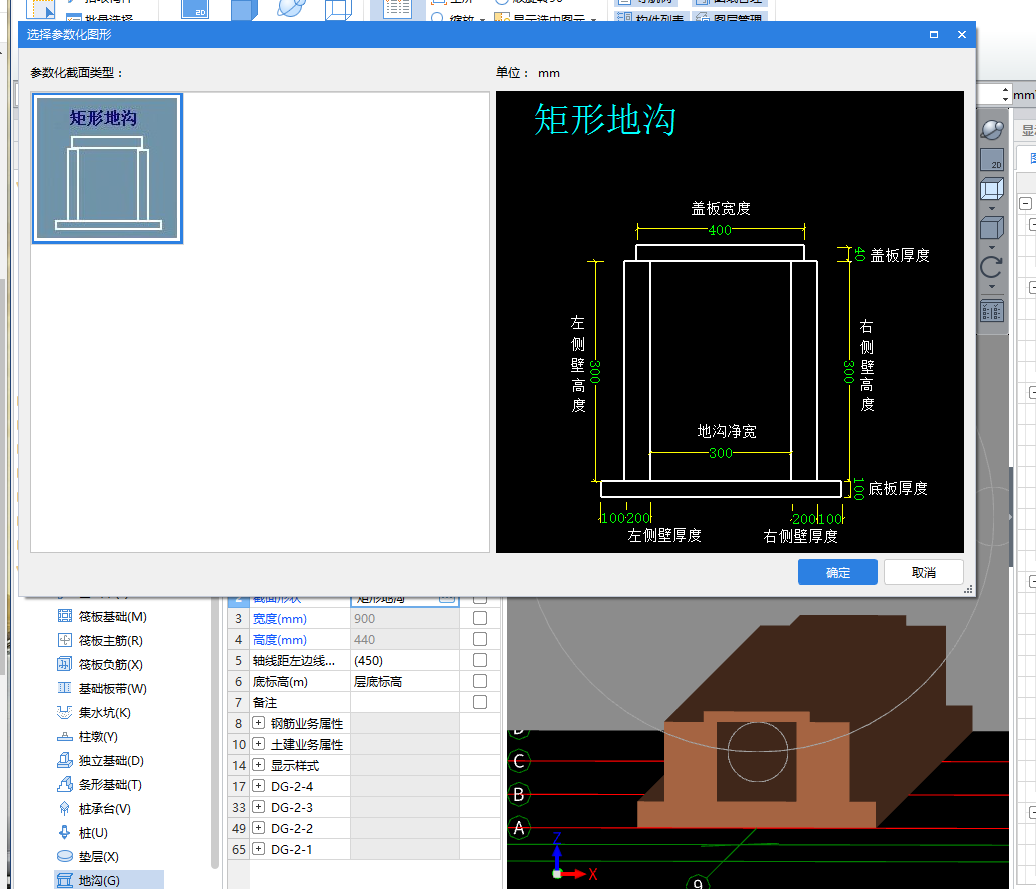This screenshot has width=1036, height=889.
Task: Click the stepper arrows beside mm field
Action: coord(1005,94)
